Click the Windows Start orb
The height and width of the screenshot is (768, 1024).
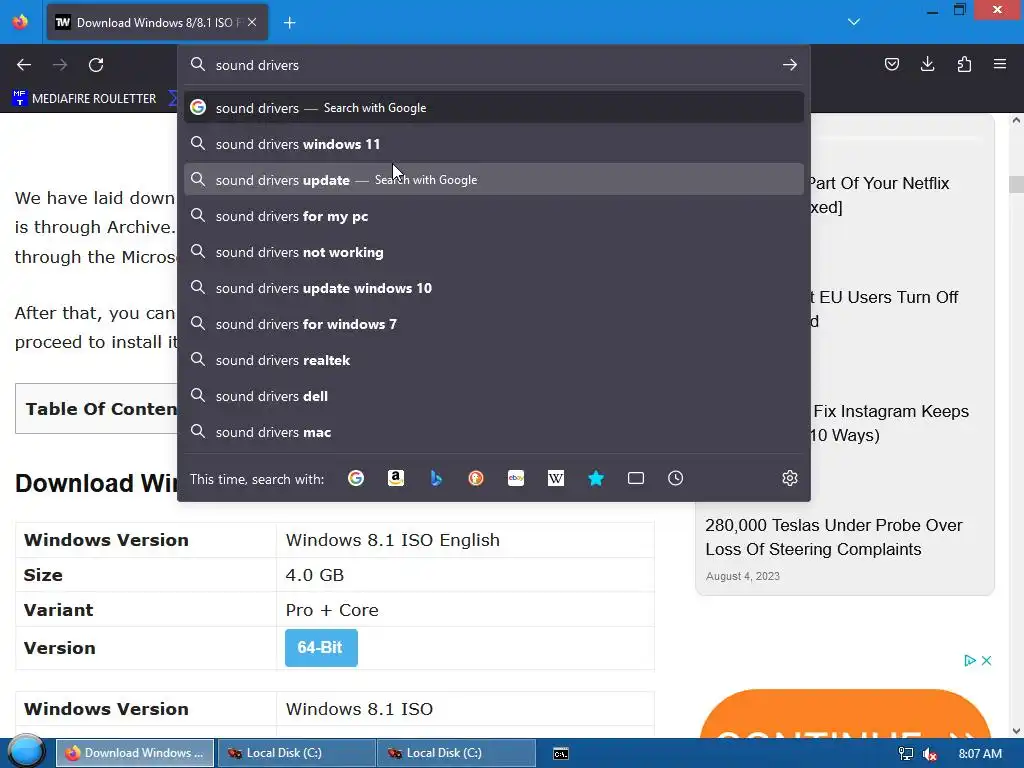coord(26,752)
